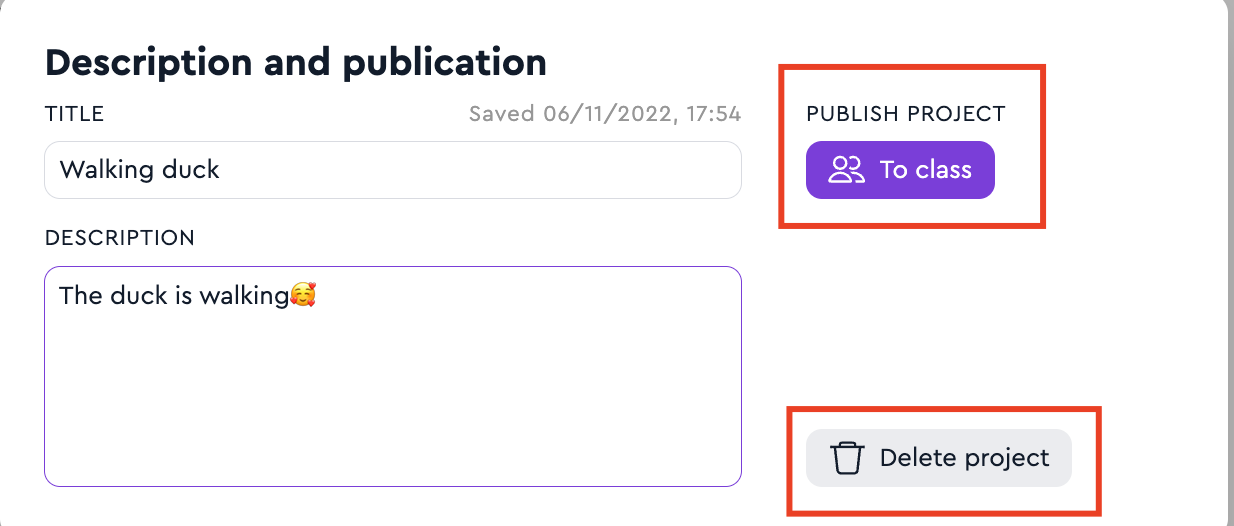1234x526 pixels.
Task: Publish the project to class
Action: coord(900,170)
